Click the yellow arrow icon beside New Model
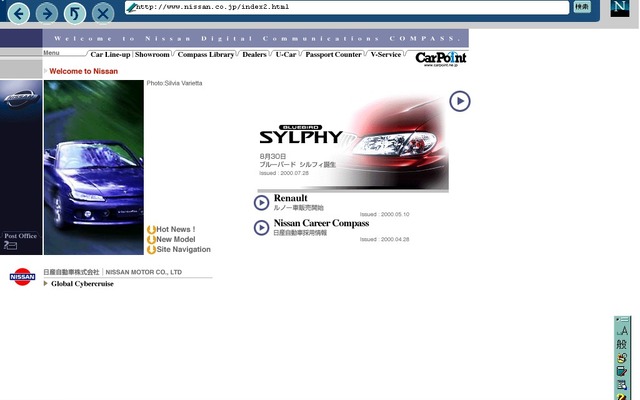640x400 pixels. [x=151, y=240]
